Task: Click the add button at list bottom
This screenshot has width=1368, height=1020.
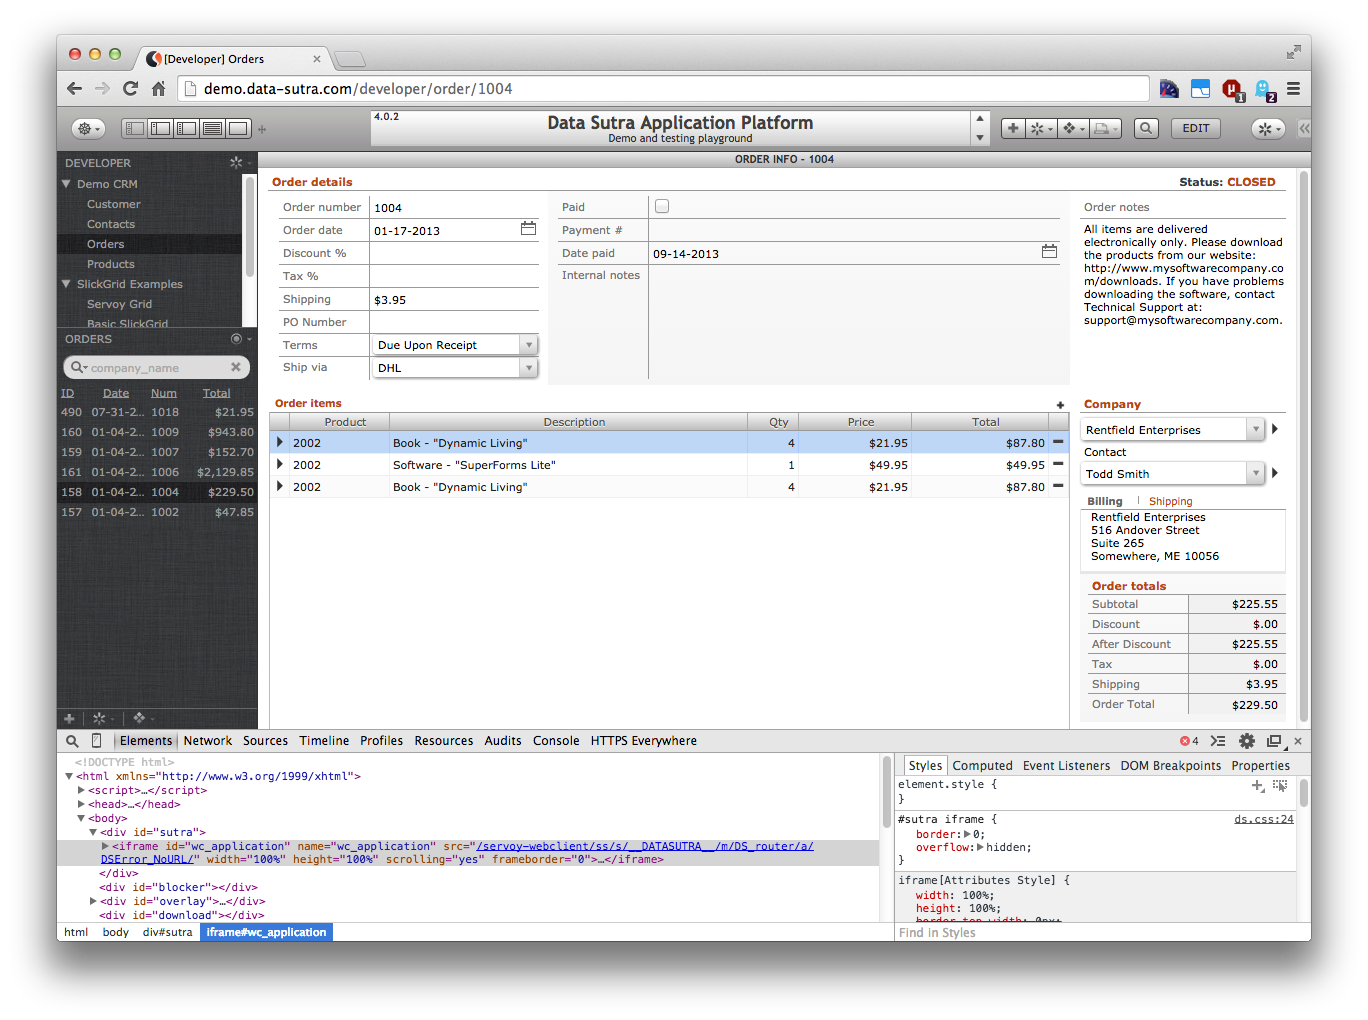Action: 69,718
